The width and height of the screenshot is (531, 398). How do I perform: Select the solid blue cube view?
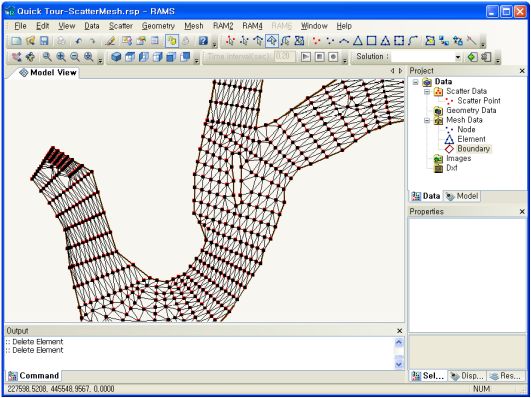[116, 57]
